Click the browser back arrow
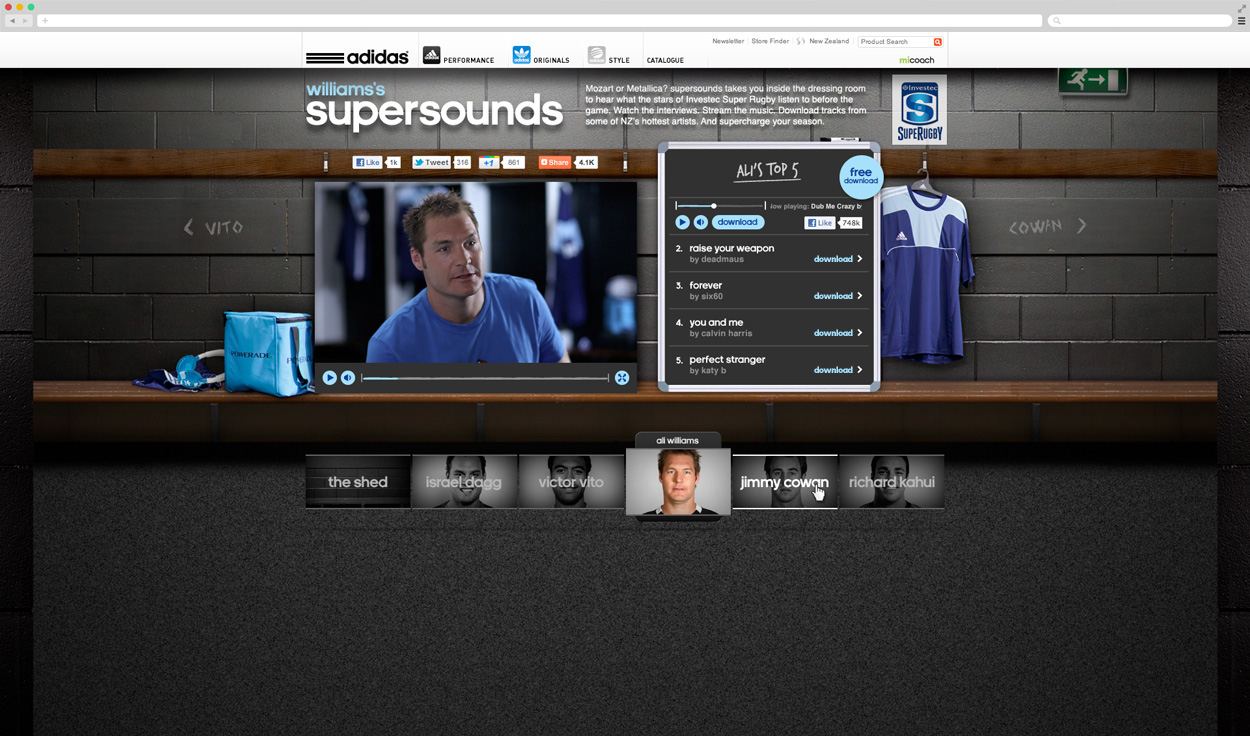This screenshot has width=1250, height=736. click(12, 20)
